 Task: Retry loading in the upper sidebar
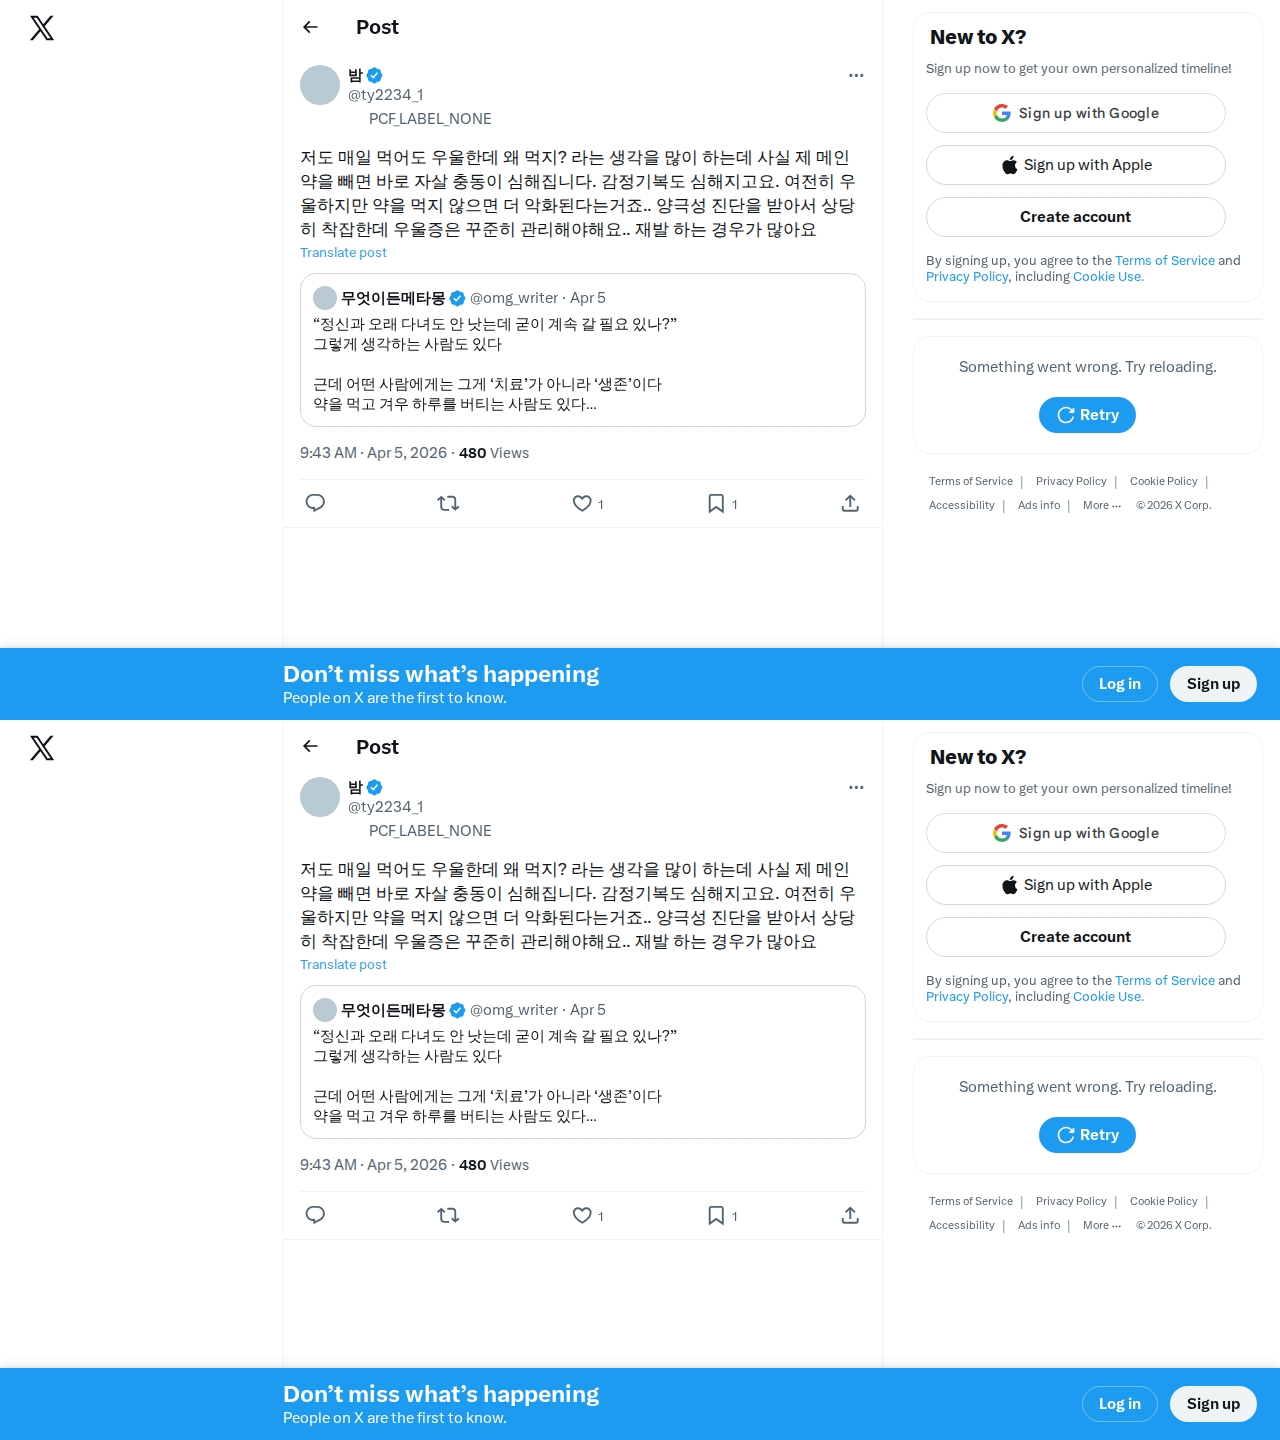tap(1087, 415)
